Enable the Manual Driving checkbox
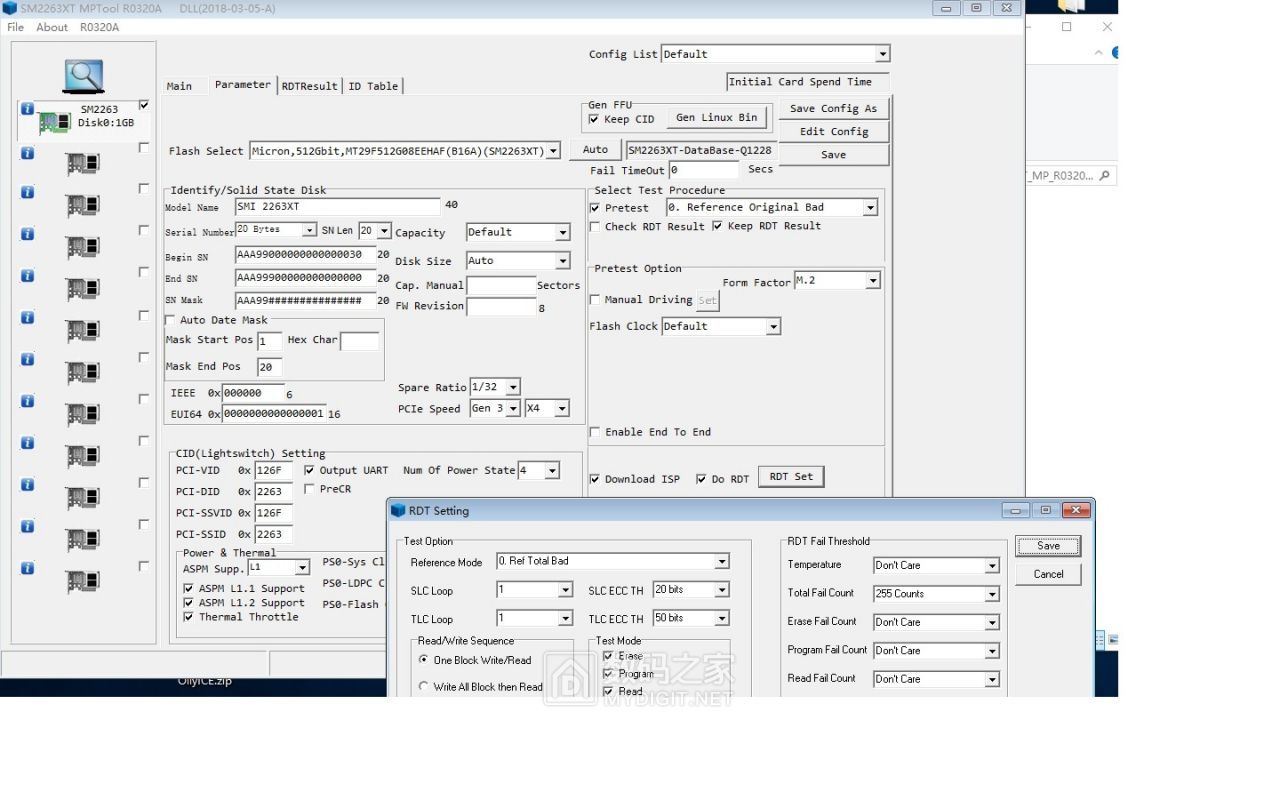1280x800 pixels. click(x=595, y=300)
